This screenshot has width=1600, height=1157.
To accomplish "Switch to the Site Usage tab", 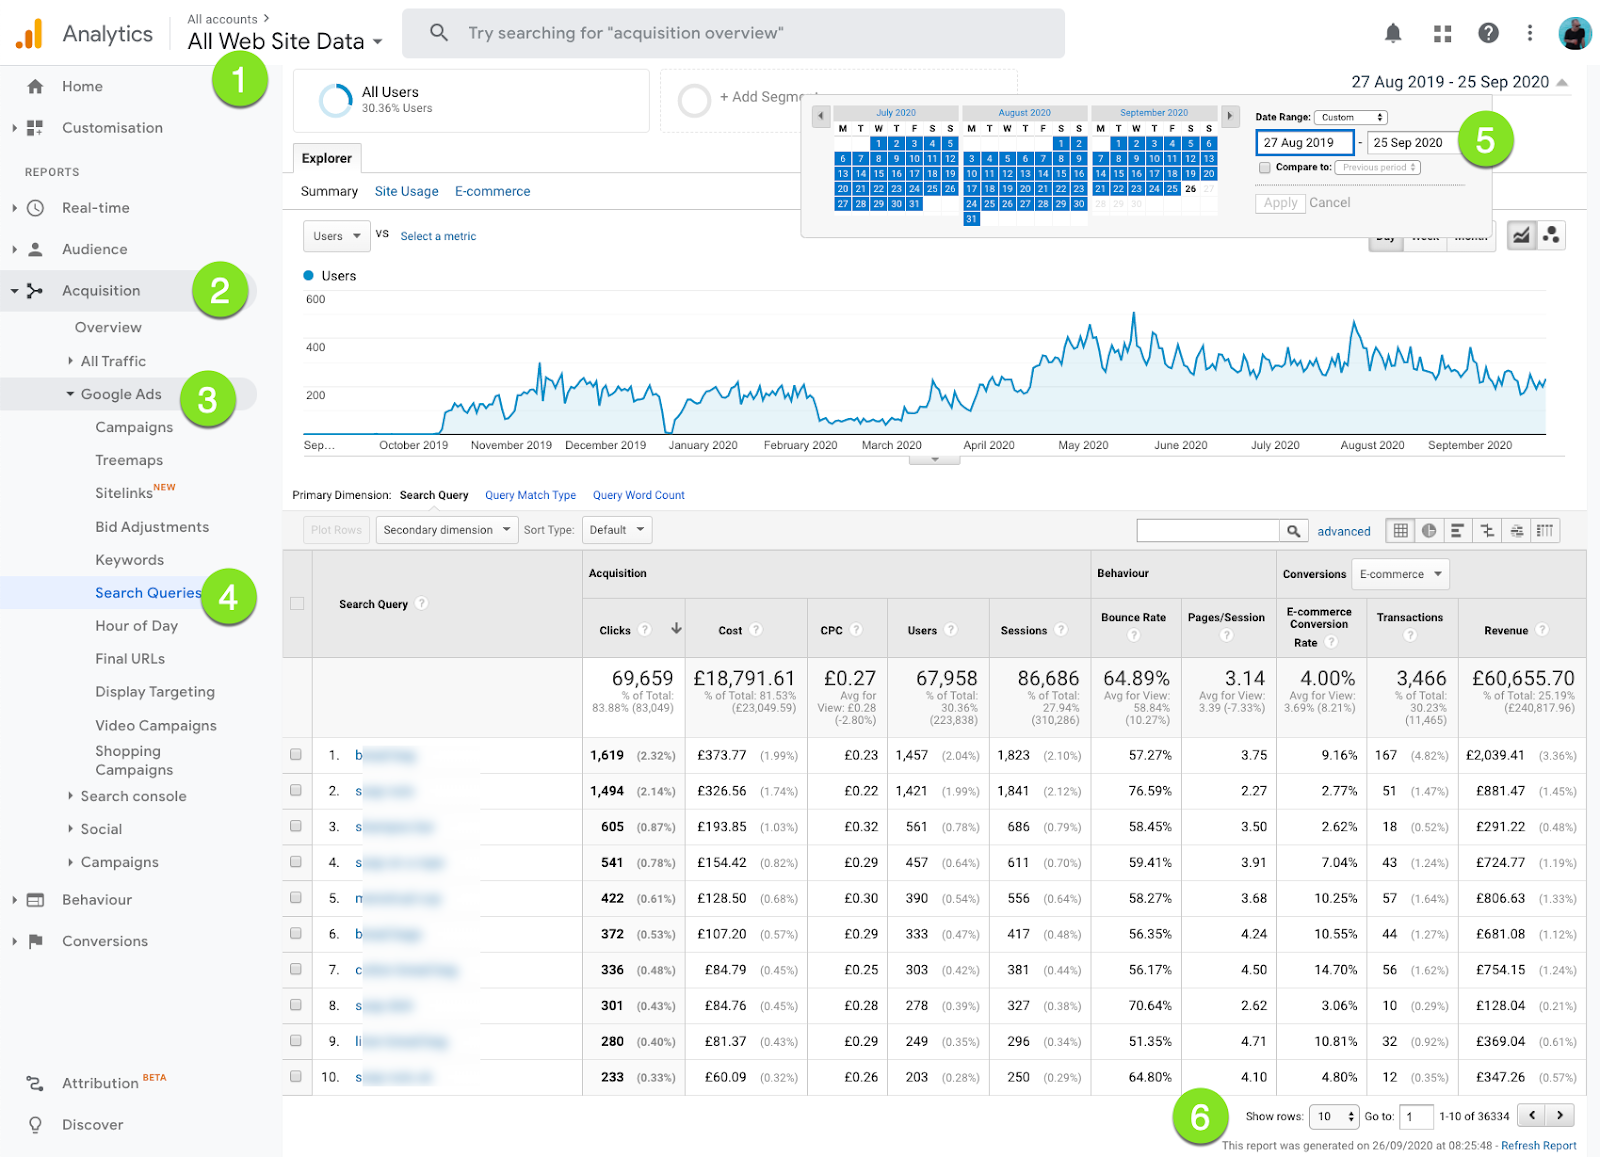I will coord(406,191).
